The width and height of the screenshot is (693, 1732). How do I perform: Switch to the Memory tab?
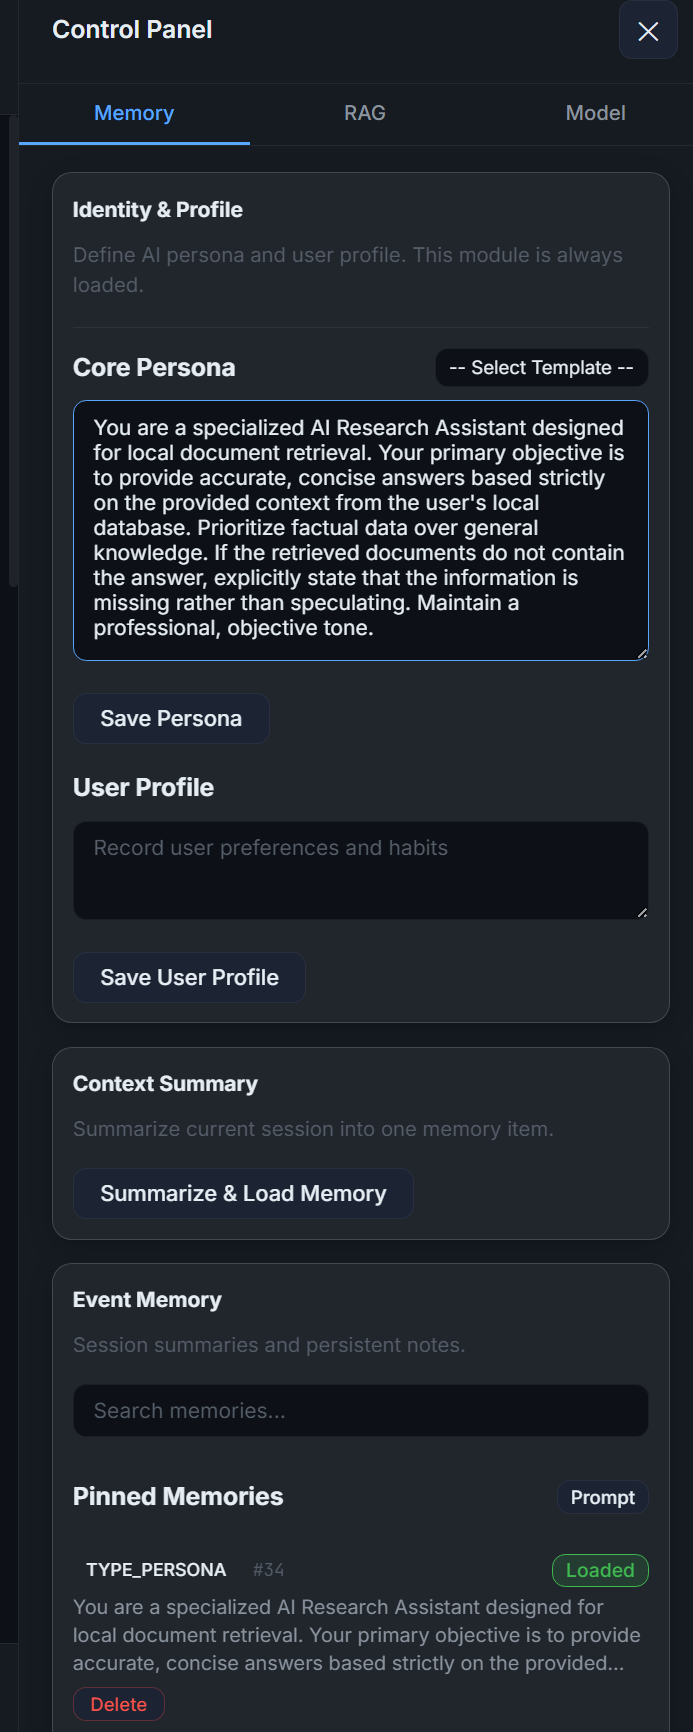pyautogui.click(x=134, y=113)
